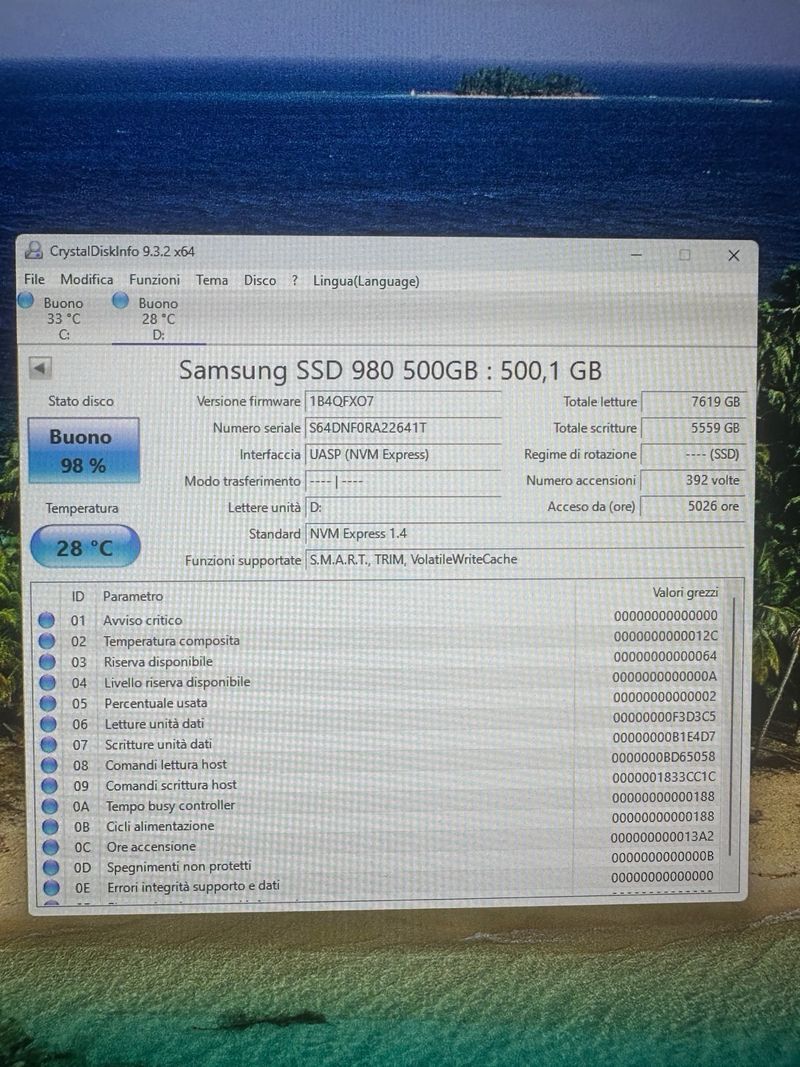800x1067 pixels.
Task: Click the Totale letture value 7619 GB
Action: 693,402
